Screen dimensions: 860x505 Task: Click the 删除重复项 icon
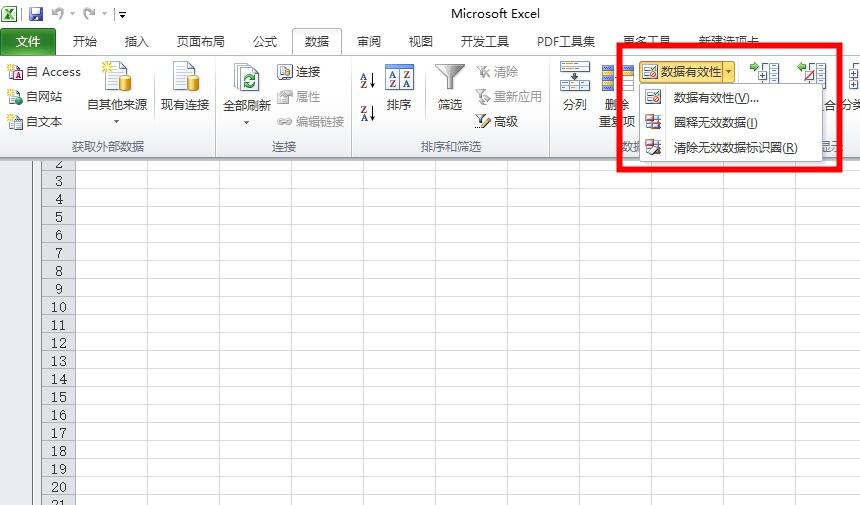[618, 78]
